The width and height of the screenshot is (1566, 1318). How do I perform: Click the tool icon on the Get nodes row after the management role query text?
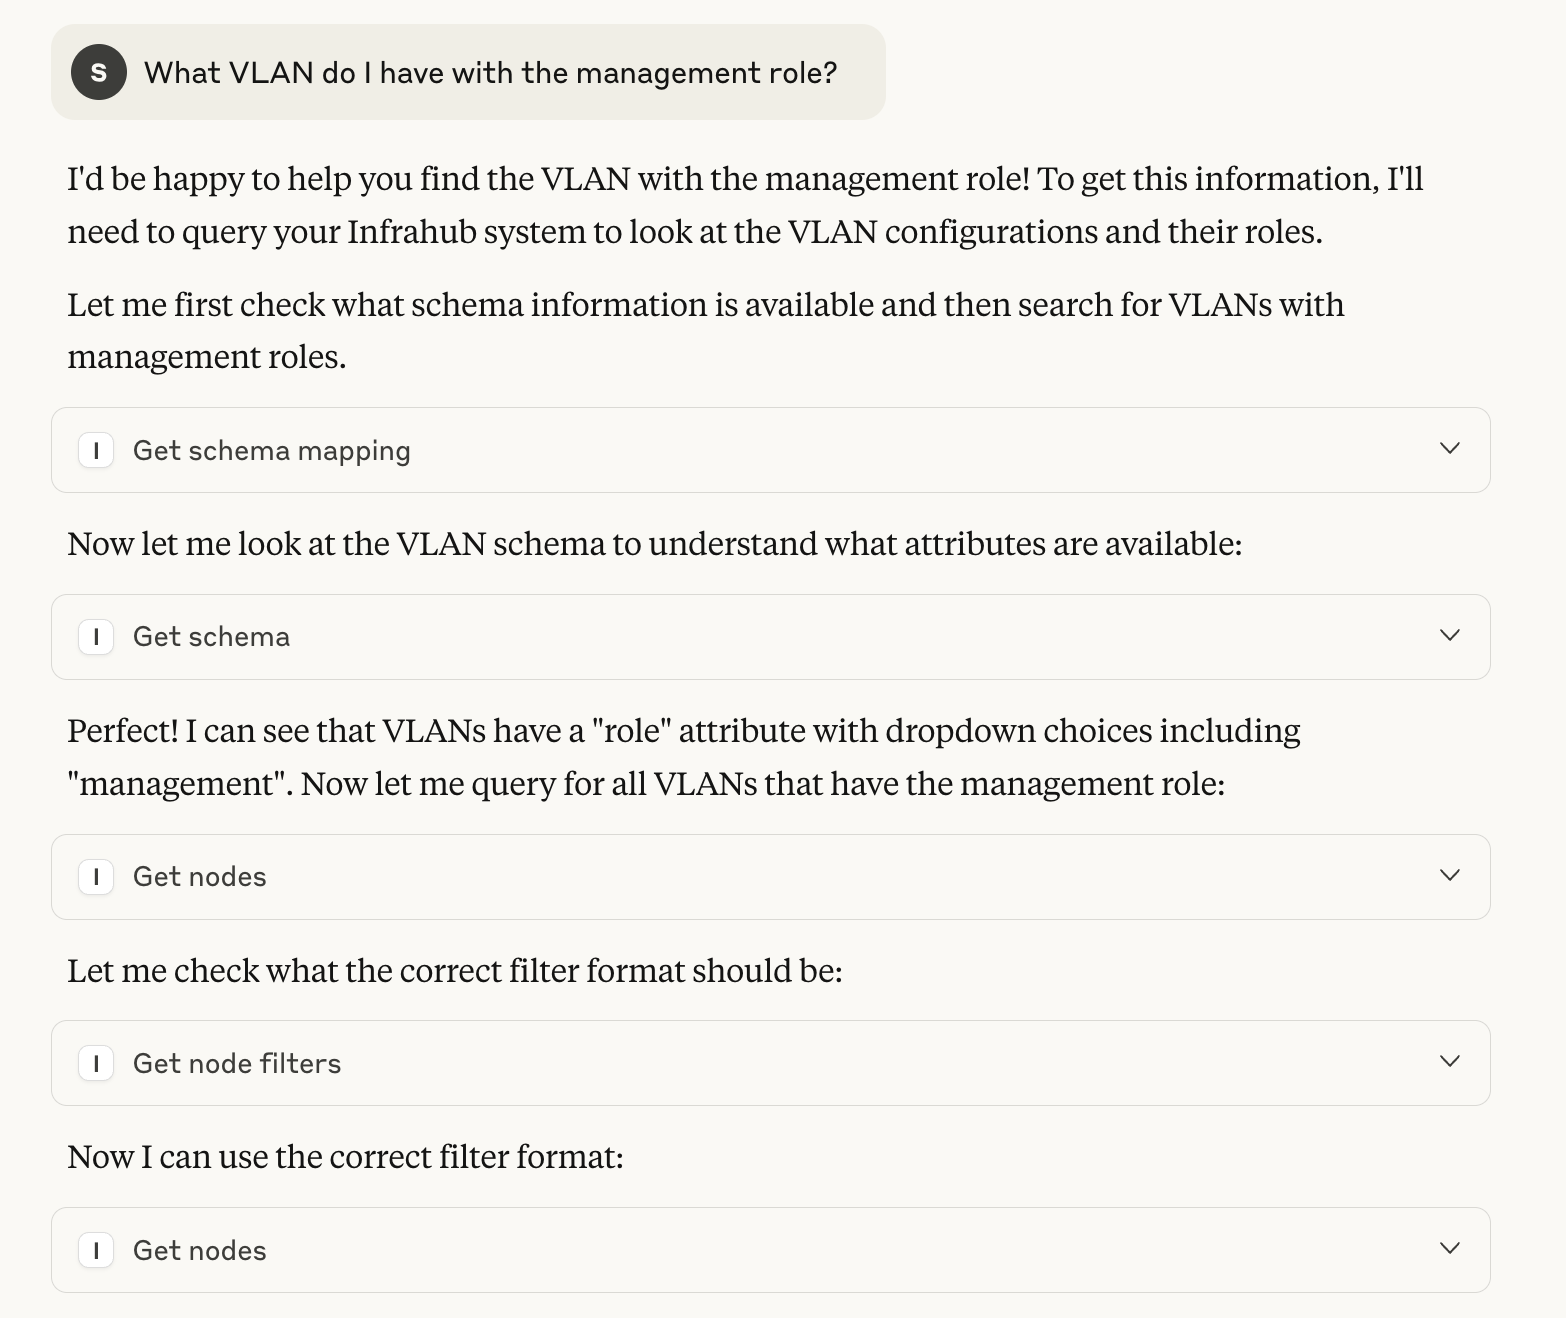96,876
